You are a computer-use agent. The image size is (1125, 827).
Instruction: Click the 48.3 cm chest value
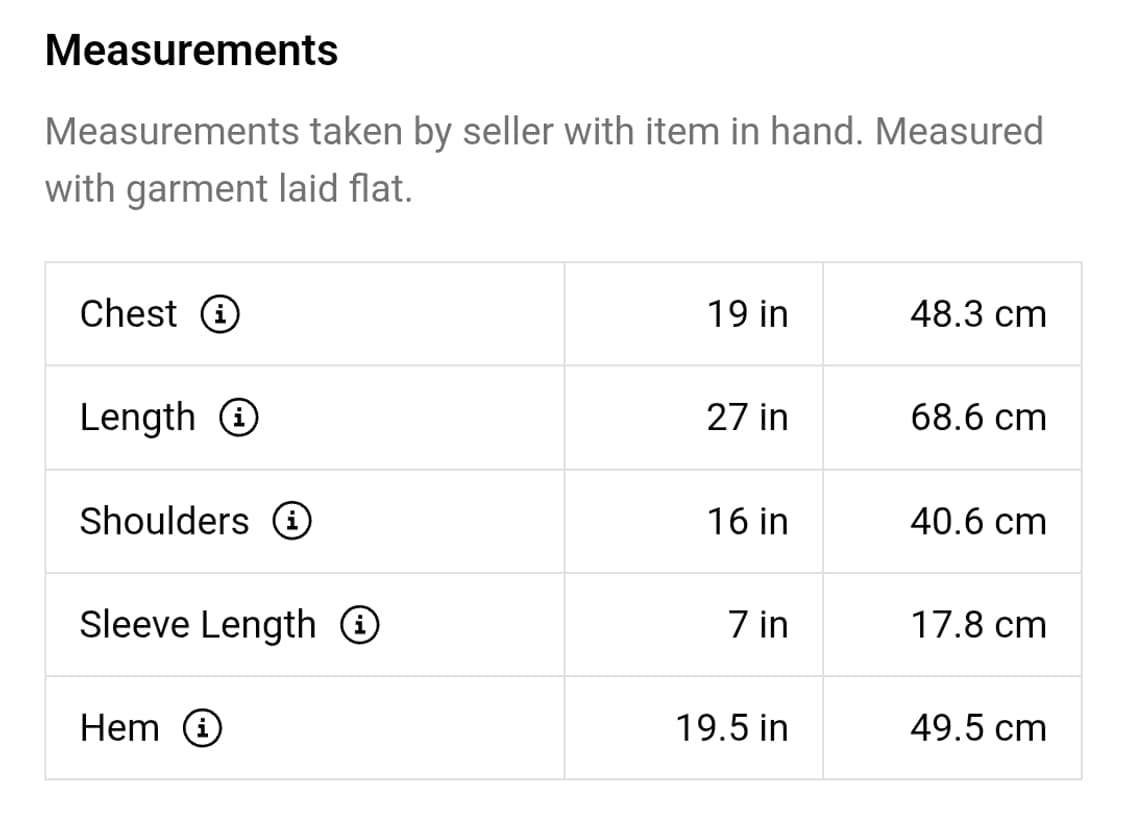coord(979,314)
